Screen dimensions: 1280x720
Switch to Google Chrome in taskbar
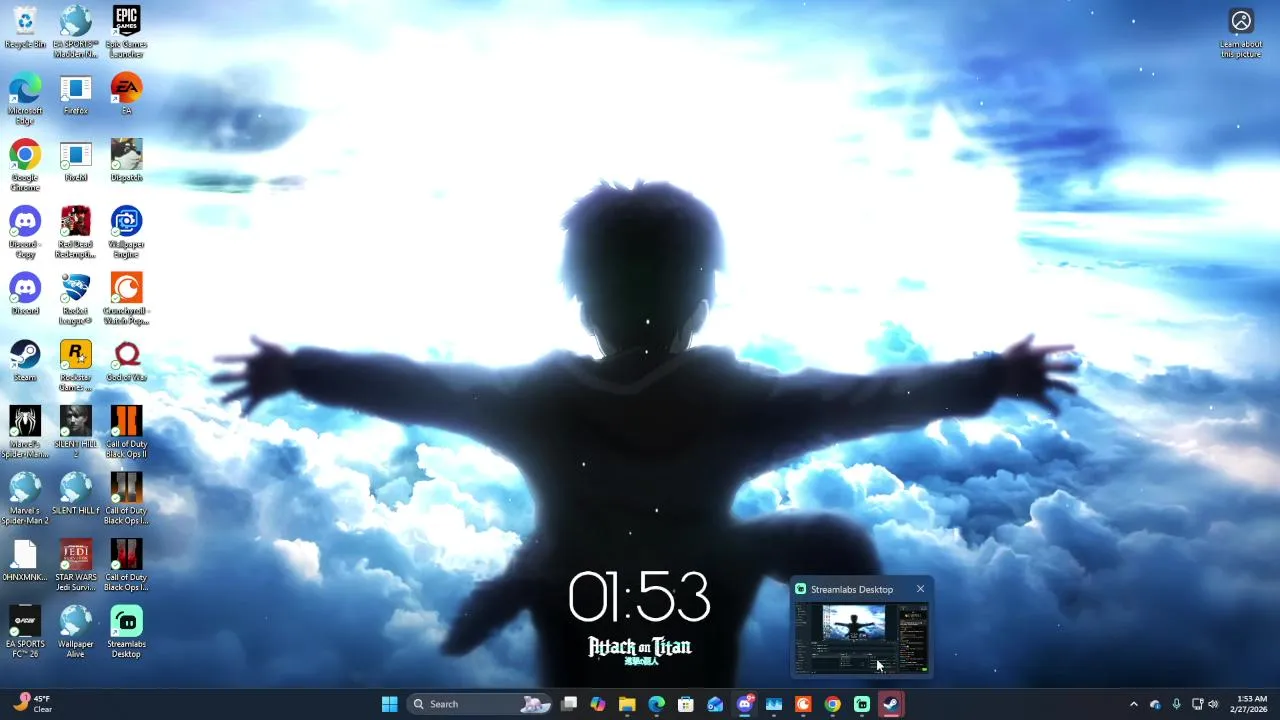(832, 704)
